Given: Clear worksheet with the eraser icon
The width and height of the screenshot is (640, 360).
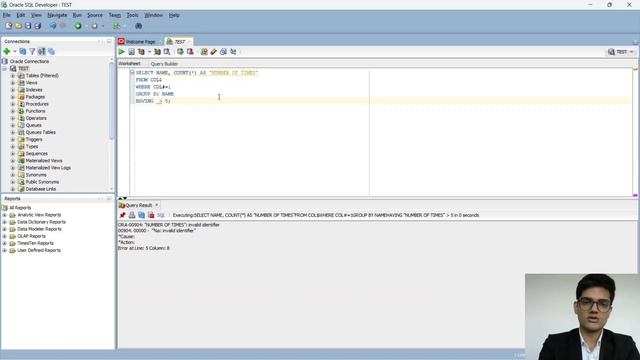Looking at the screenshot, I should (213, 52).
